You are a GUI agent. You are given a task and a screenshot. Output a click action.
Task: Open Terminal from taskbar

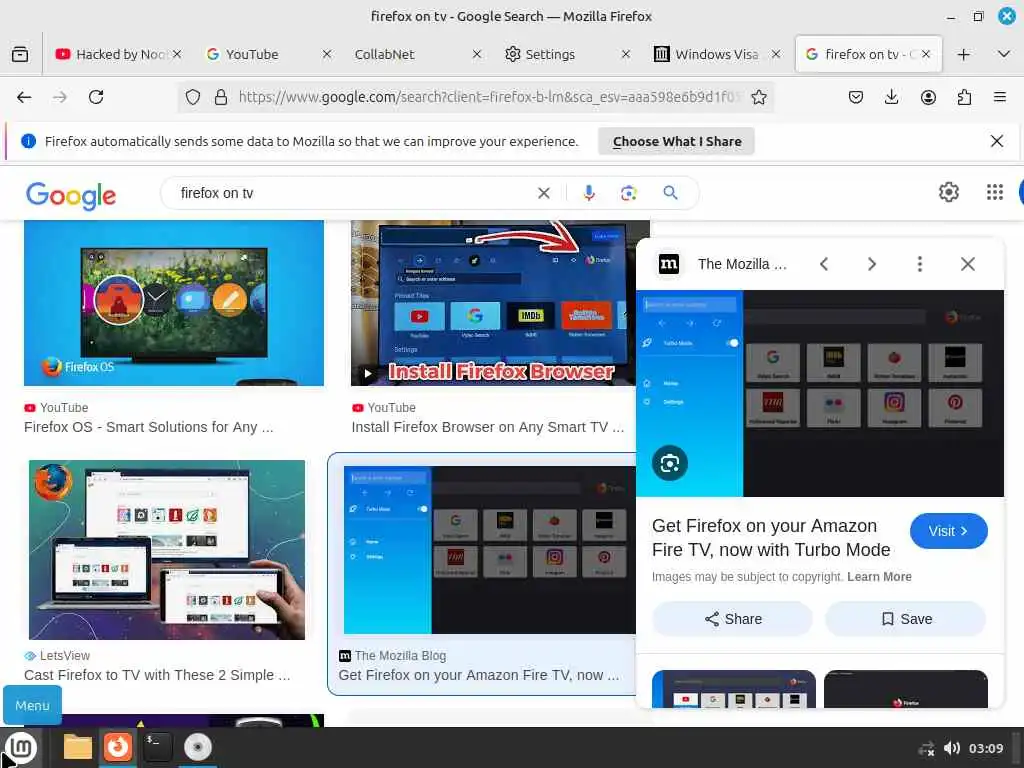tap(157, 747)
